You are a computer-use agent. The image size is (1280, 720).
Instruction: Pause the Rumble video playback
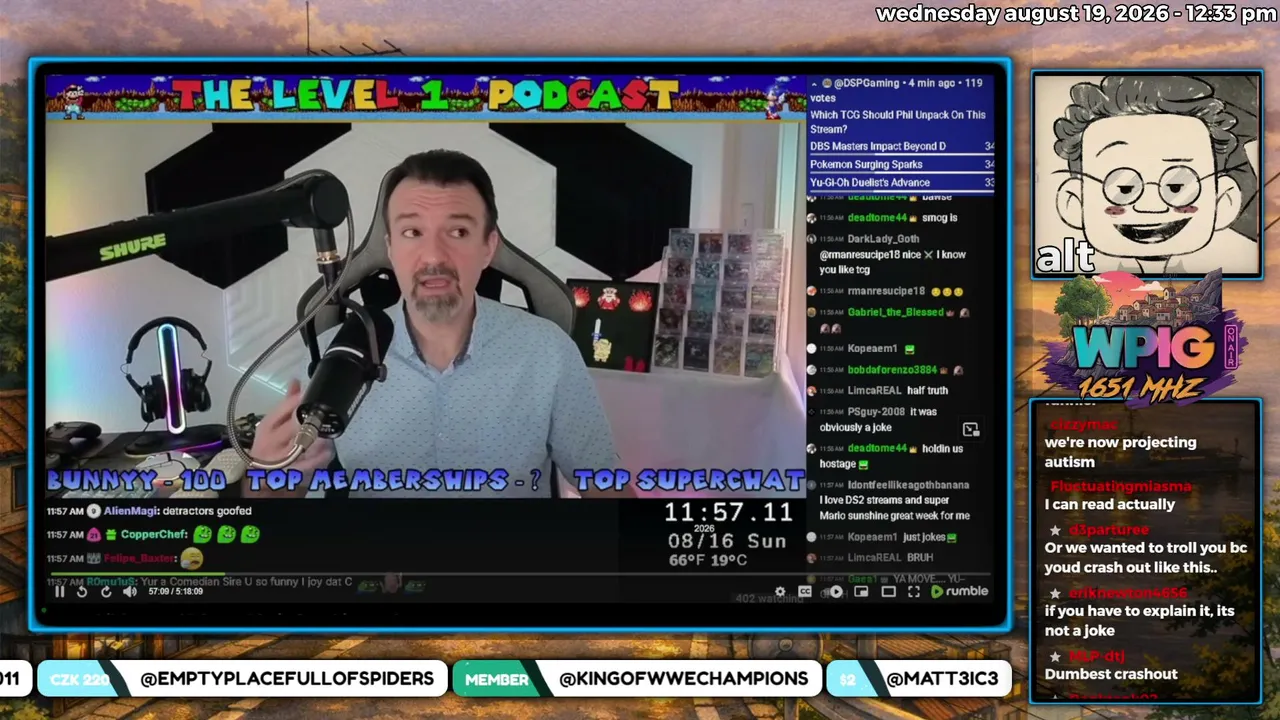pyautogui.click(x=59, y=591)
